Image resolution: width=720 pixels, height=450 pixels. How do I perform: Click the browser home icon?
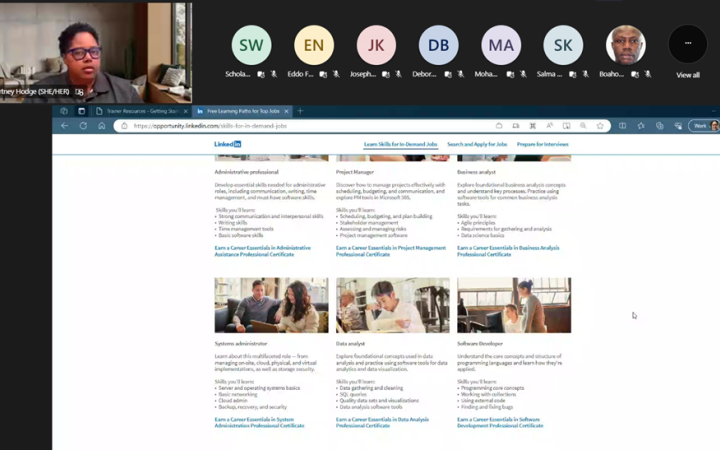tap(101, 126)
